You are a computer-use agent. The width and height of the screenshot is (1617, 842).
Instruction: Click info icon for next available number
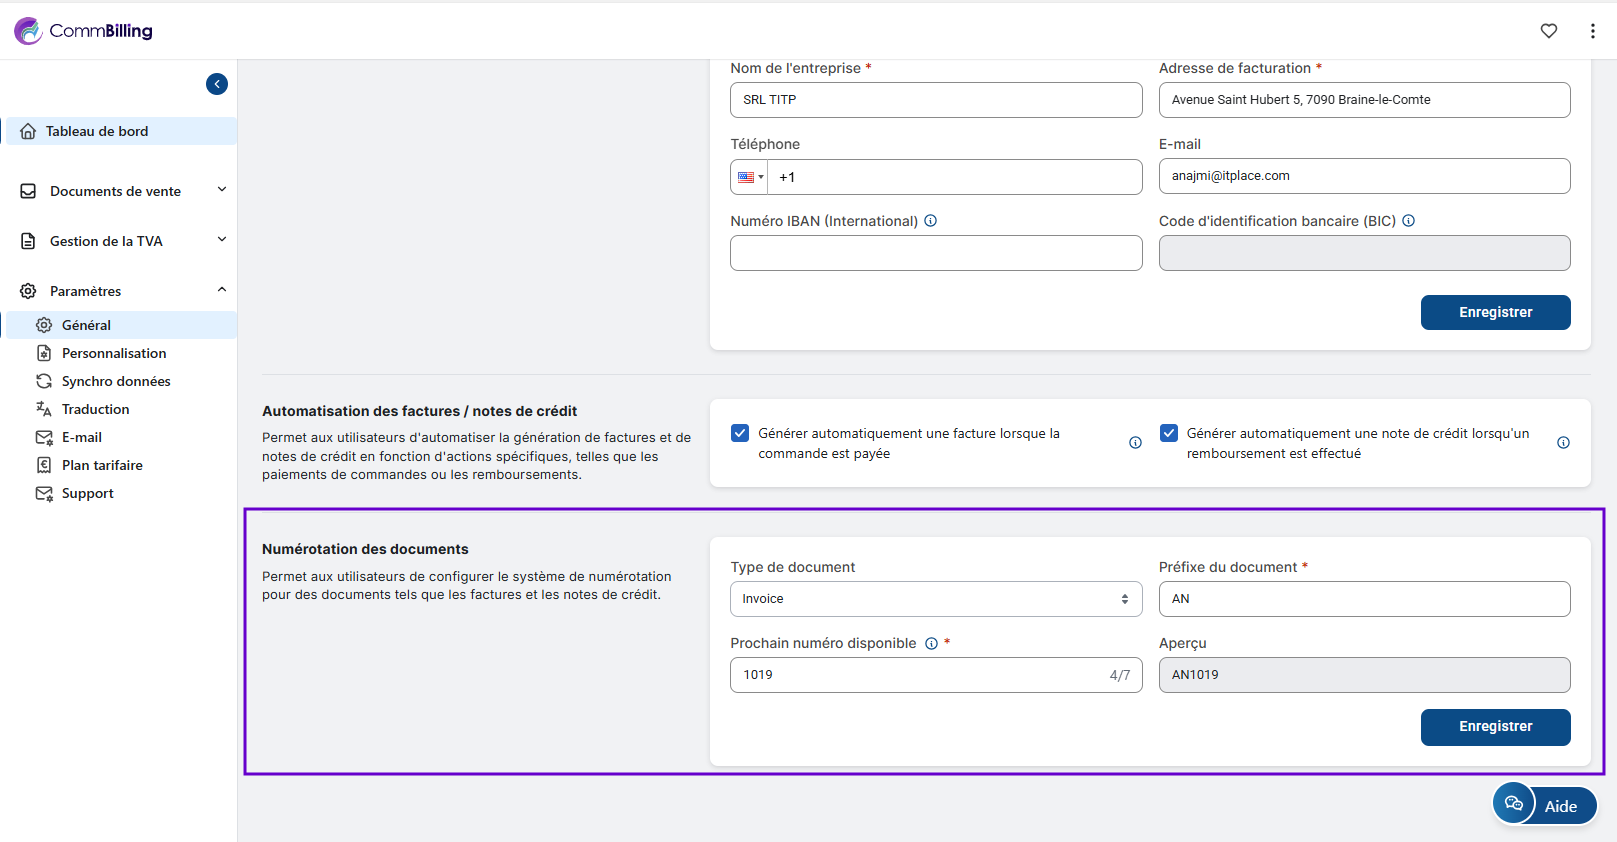(931, 644)
